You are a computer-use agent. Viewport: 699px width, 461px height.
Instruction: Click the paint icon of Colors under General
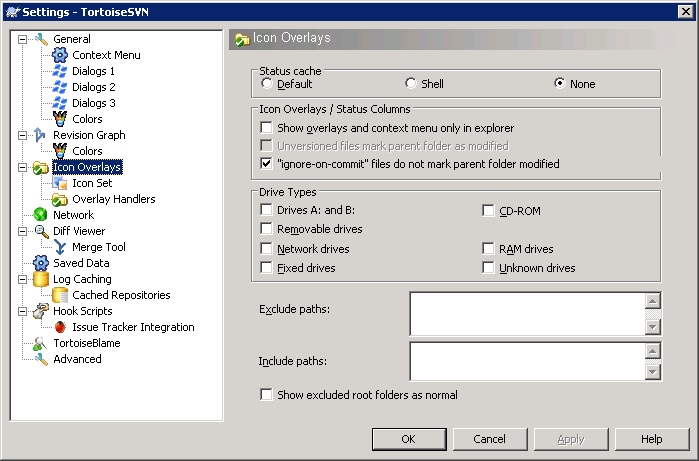point(60,119)
